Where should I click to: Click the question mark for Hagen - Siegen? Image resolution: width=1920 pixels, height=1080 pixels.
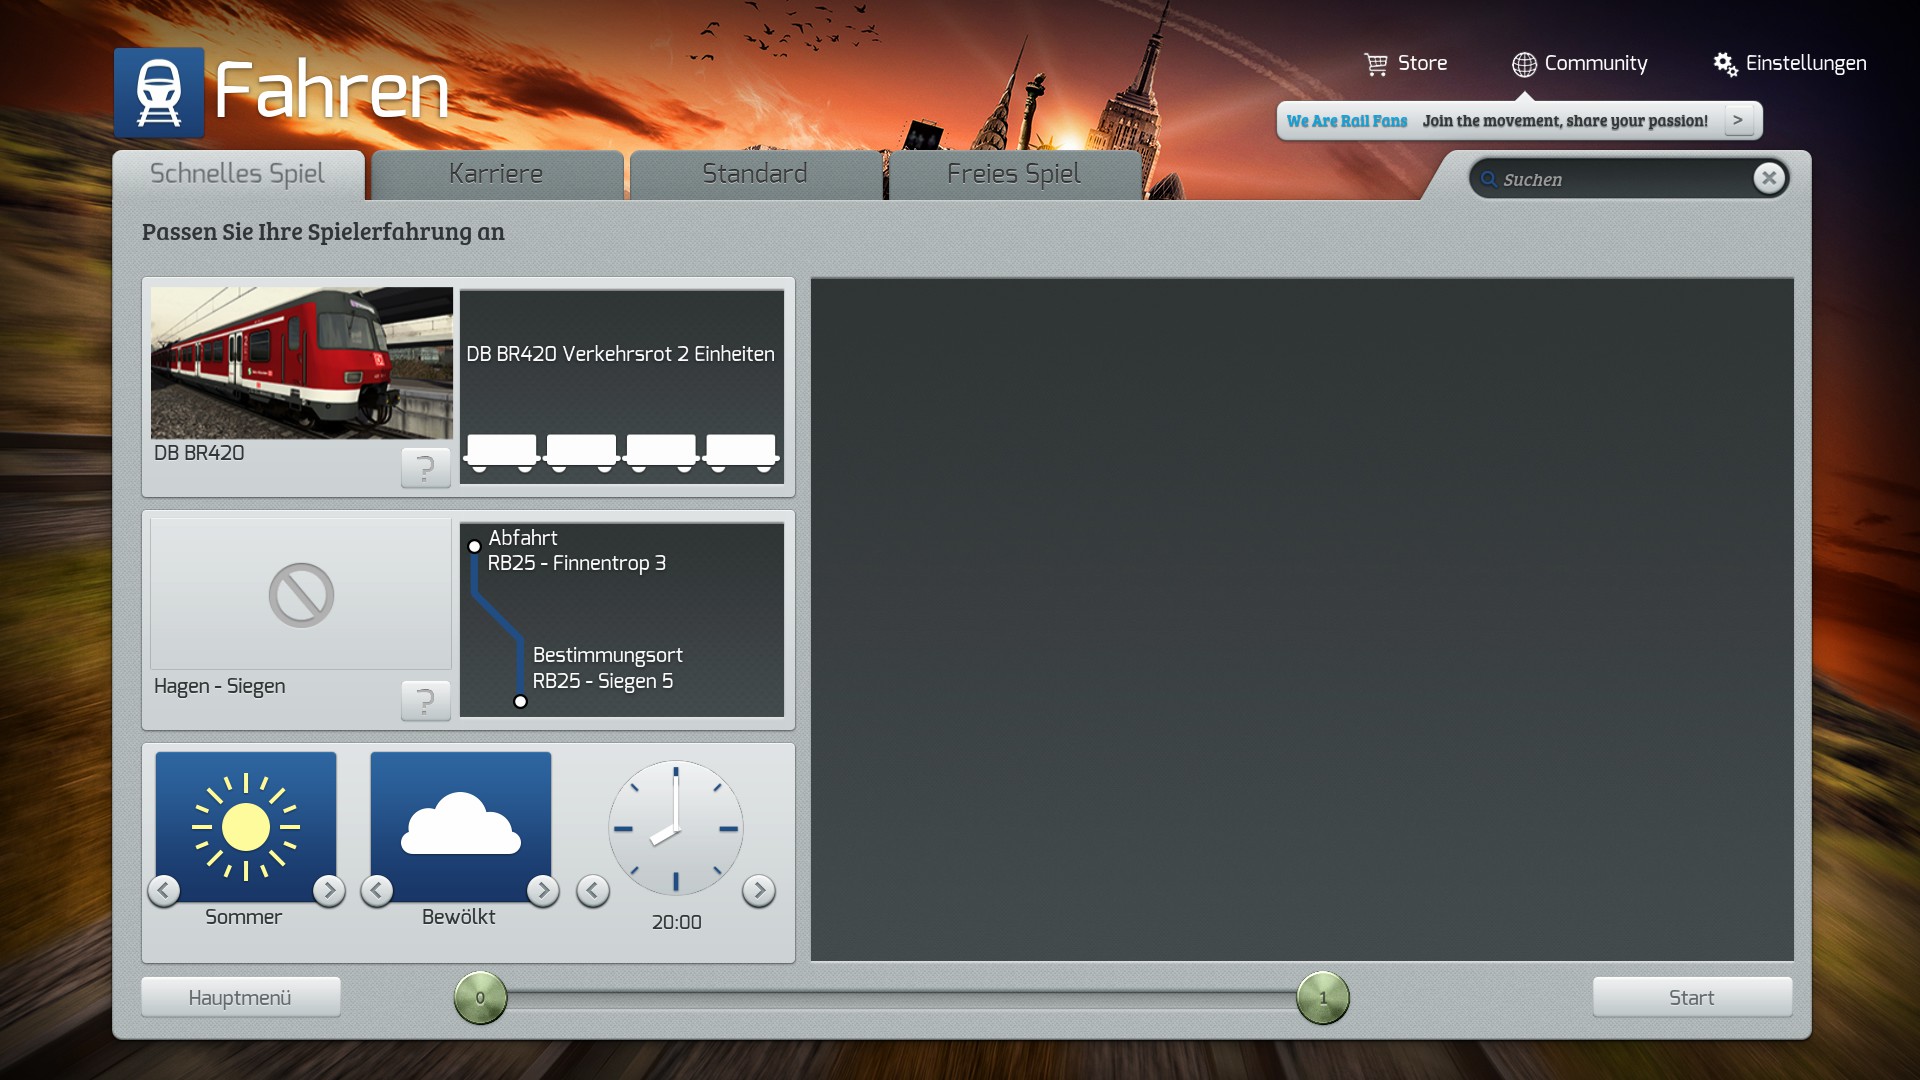pos(425,700)
